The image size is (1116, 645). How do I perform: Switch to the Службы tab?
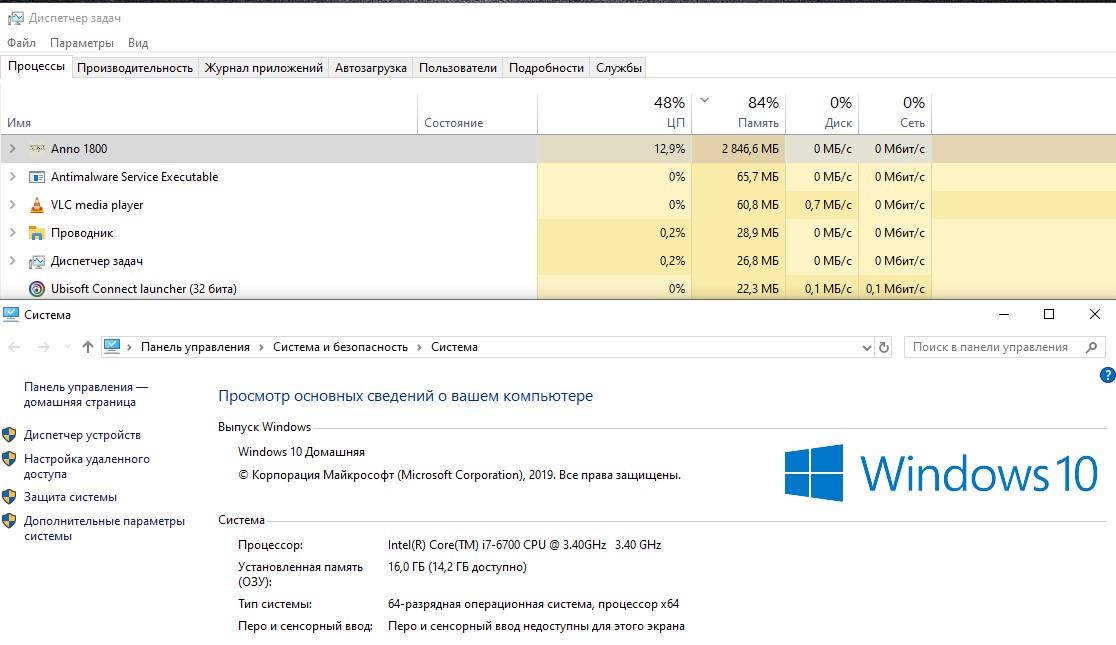(x=618, y=68)
